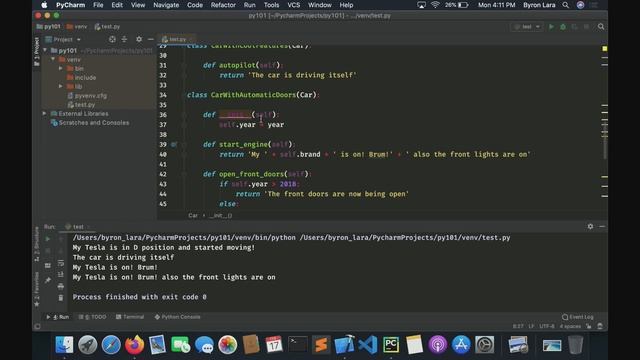Click test.py in the navigation bar

pos(107,27)
